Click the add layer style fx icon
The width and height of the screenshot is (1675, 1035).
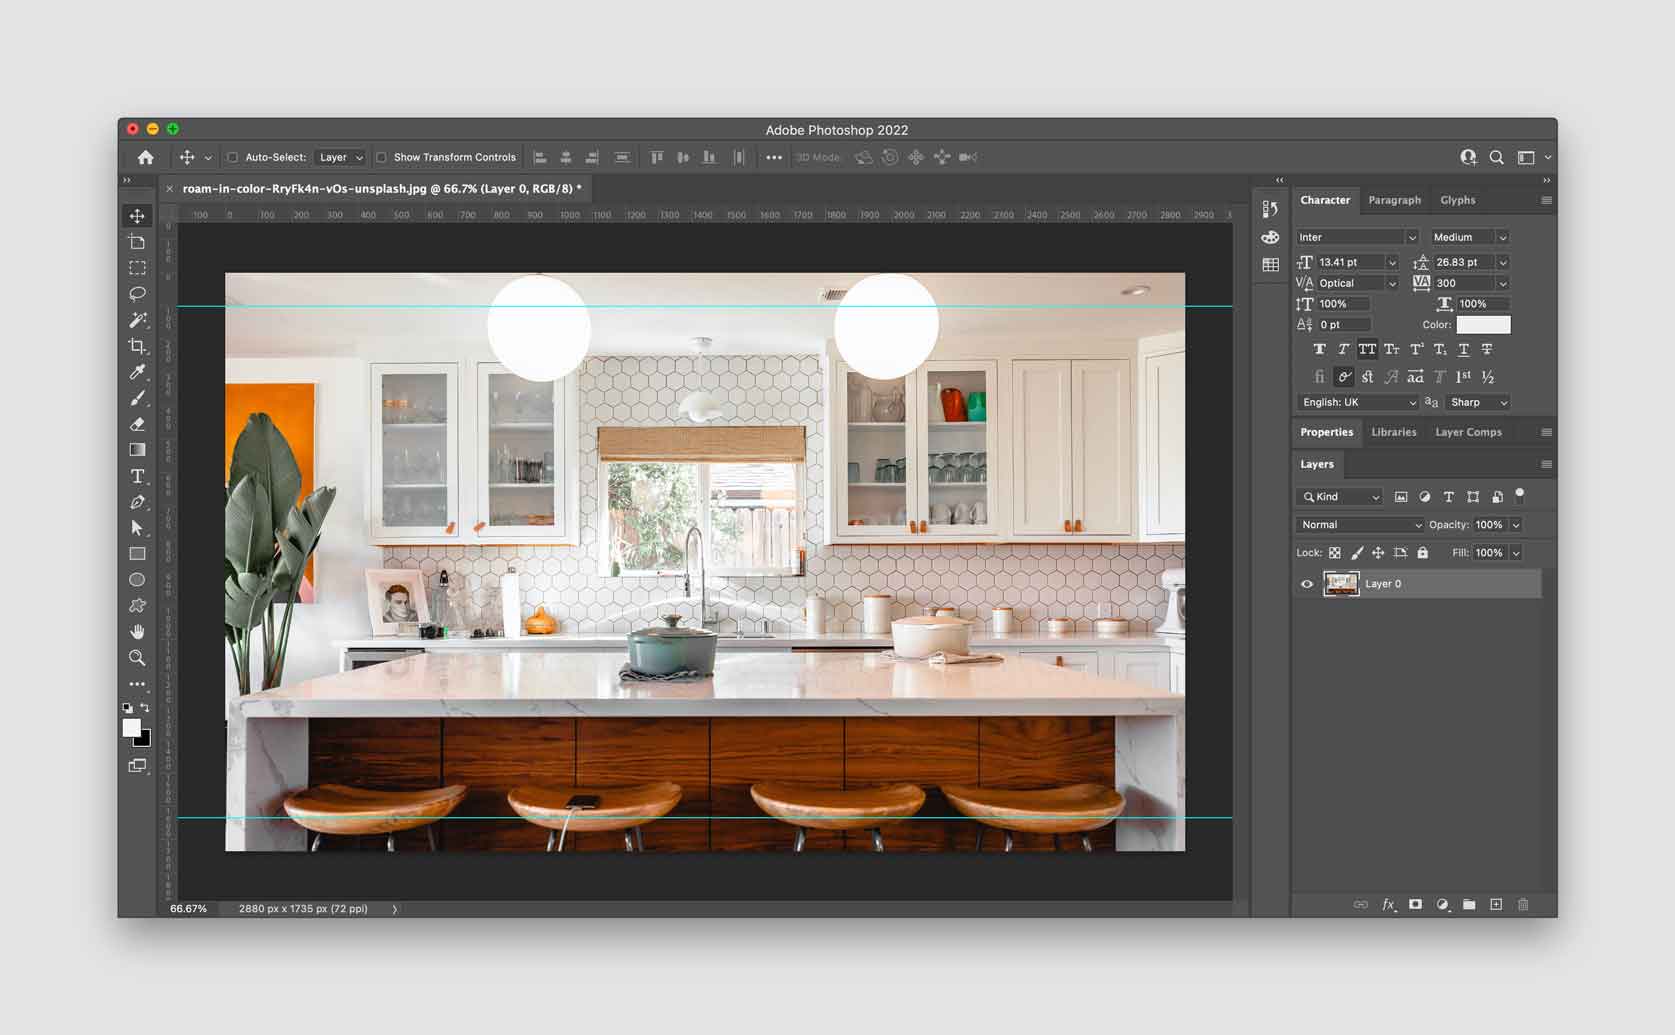click(1388, 904)
